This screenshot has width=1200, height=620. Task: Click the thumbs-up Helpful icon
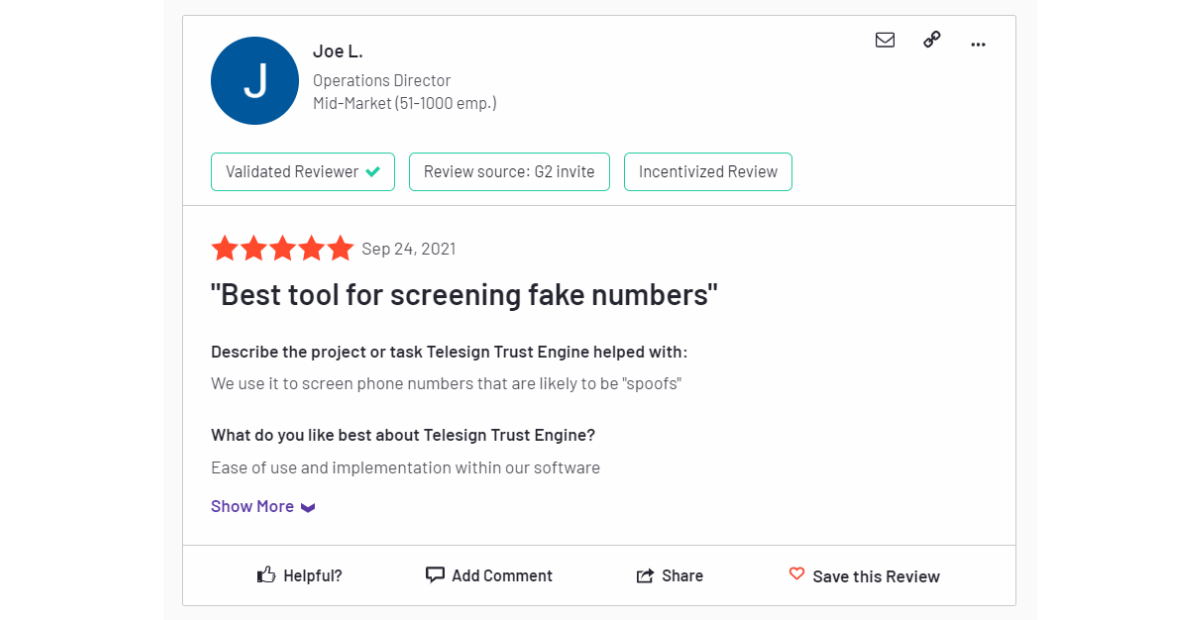tap(266, 575)
